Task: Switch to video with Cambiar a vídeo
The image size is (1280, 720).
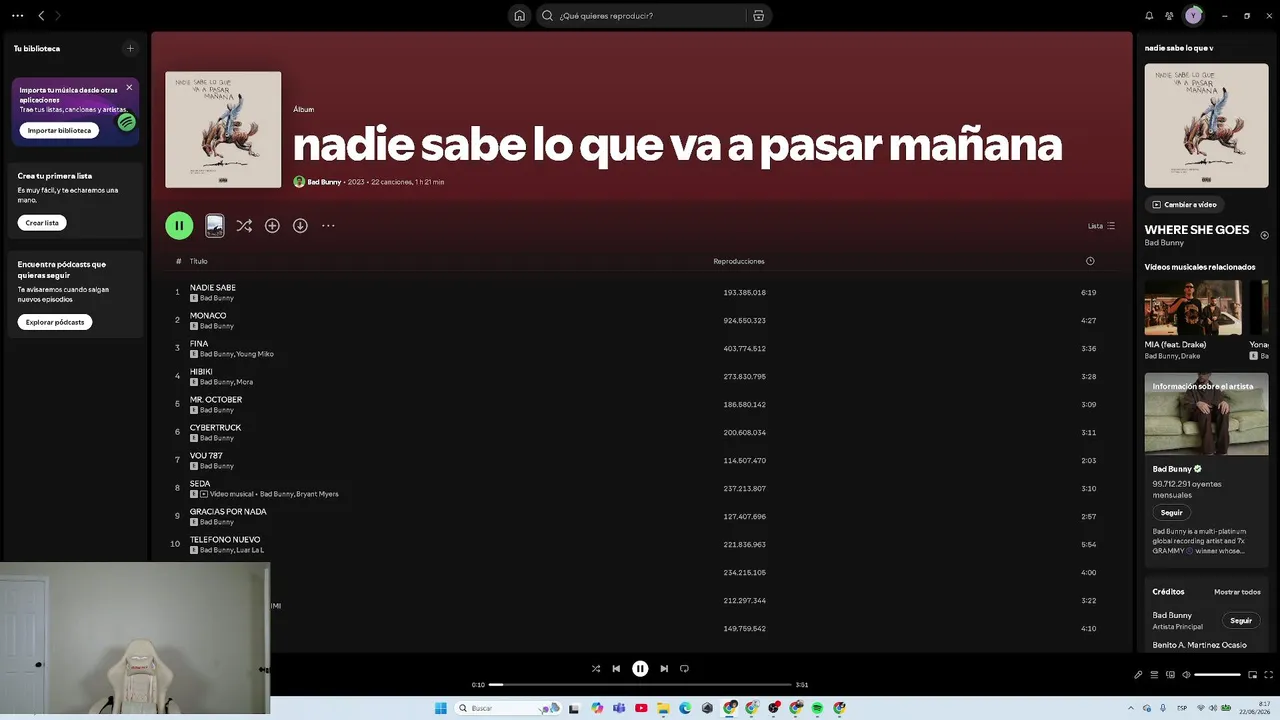Action: [1184, 205]
